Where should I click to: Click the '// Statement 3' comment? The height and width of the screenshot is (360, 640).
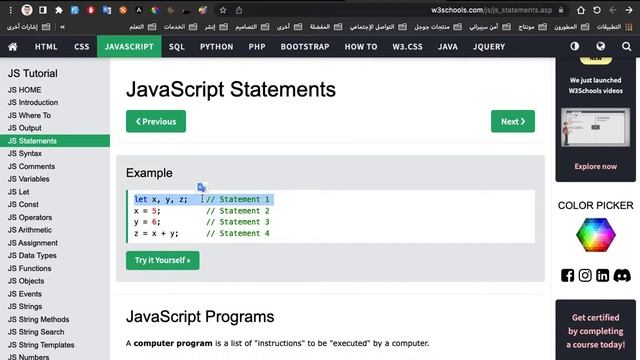coord(238,222)
